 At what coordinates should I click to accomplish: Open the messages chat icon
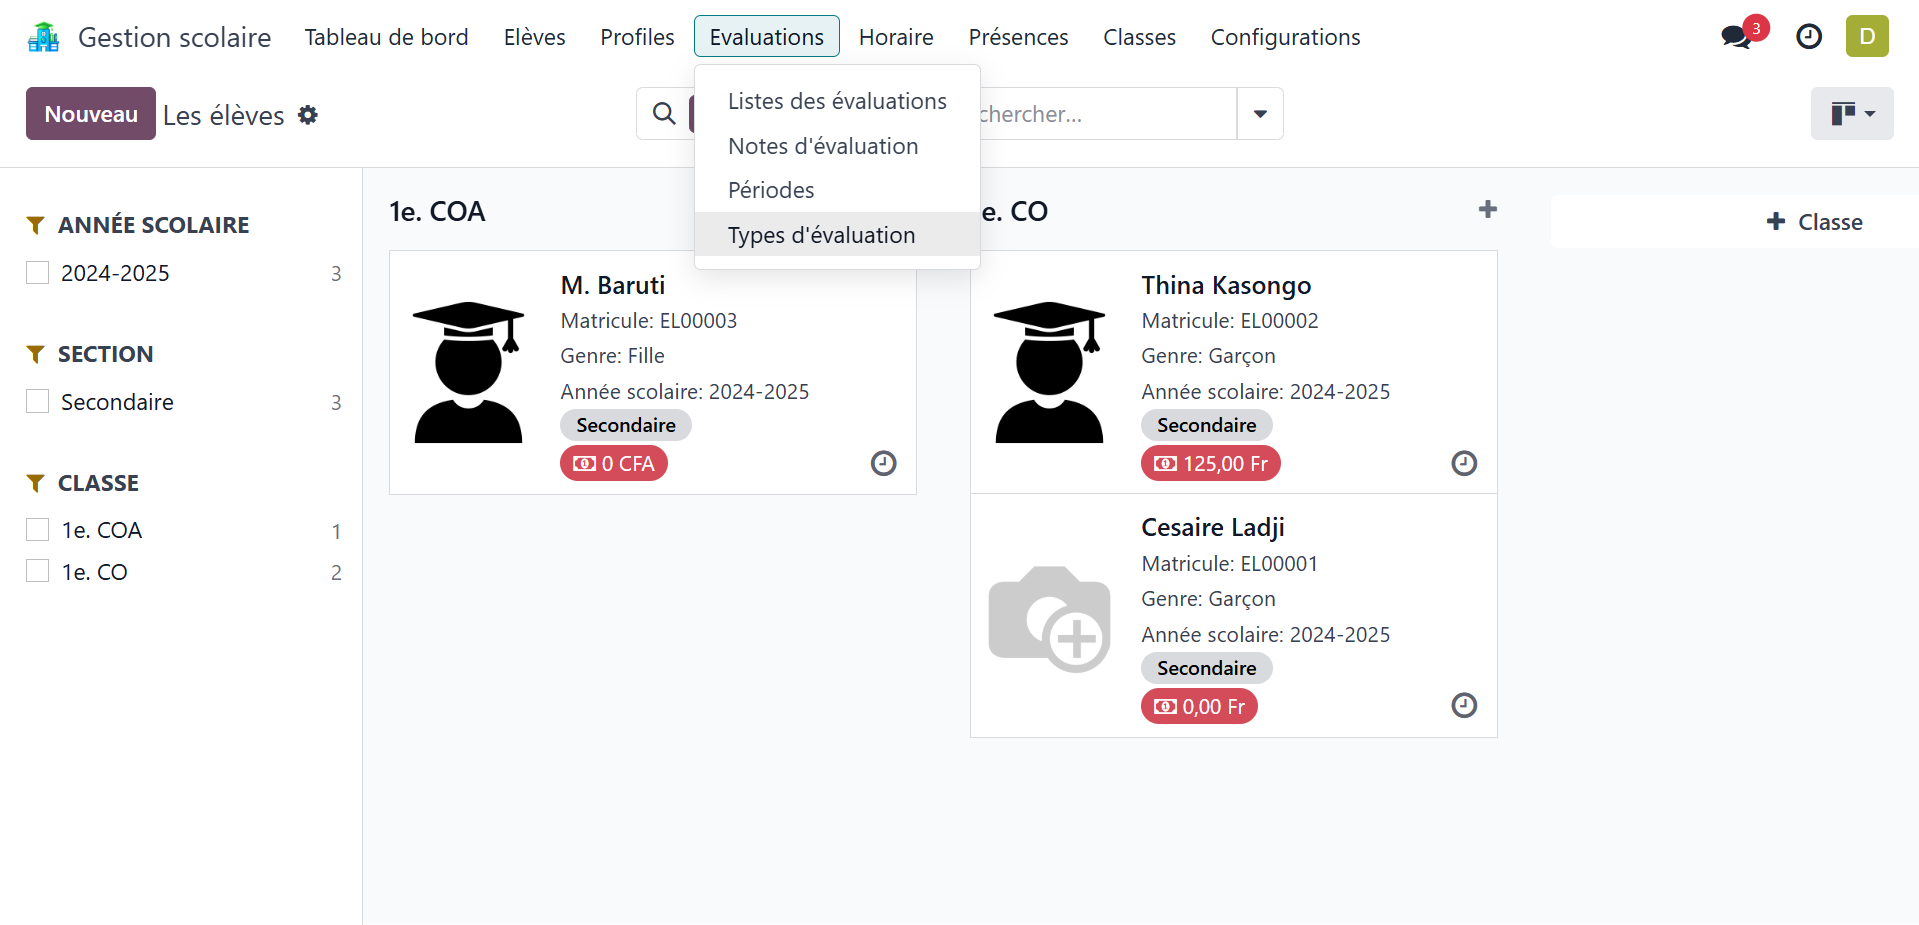coord(1737,37)
